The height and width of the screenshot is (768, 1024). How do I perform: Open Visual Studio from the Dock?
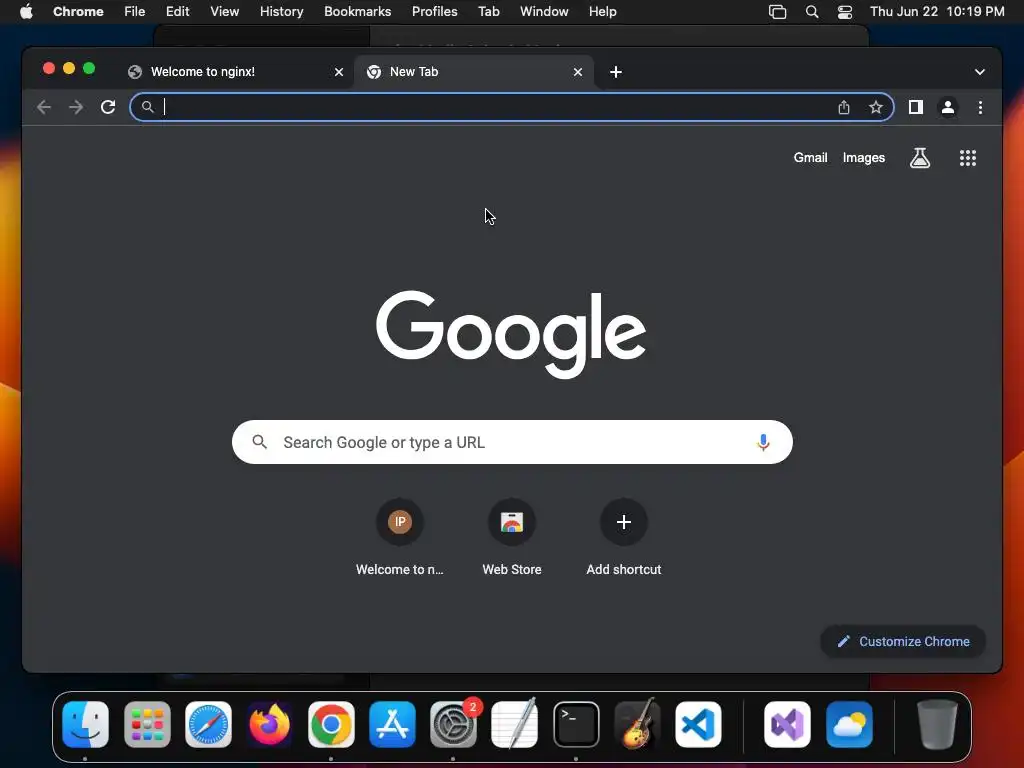coord(787,724)
